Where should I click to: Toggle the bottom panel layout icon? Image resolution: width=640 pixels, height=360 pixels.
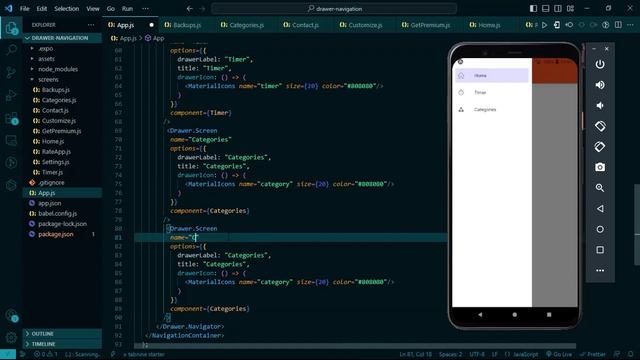pos(545,9)
